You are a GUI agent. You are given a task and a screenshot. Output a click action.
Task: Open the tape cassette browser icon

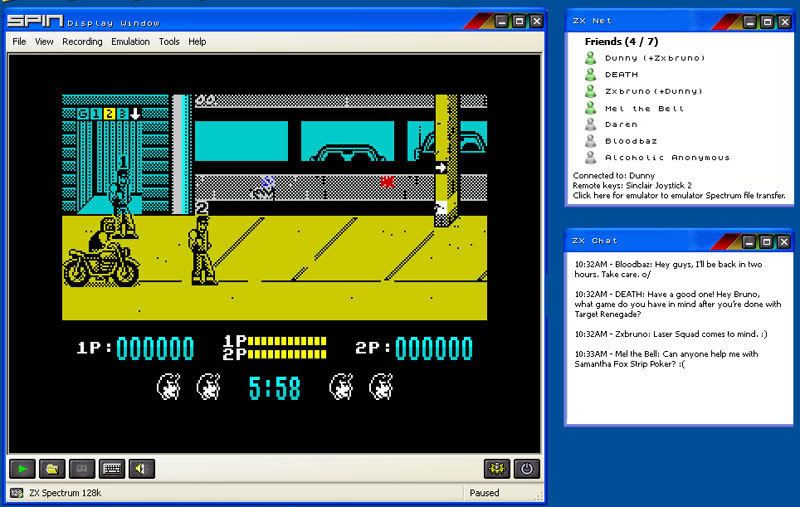coord(82,468)
